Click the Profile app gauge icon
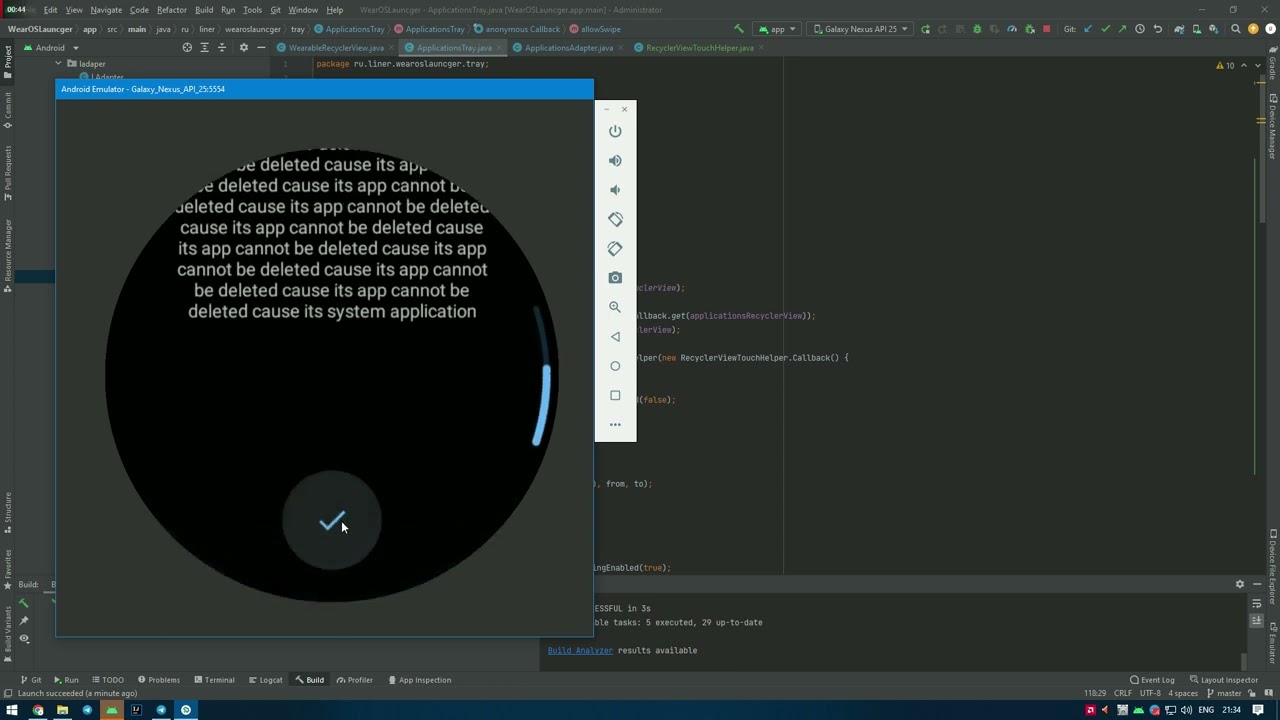 pyautogui.click(x=1012, y=29)
